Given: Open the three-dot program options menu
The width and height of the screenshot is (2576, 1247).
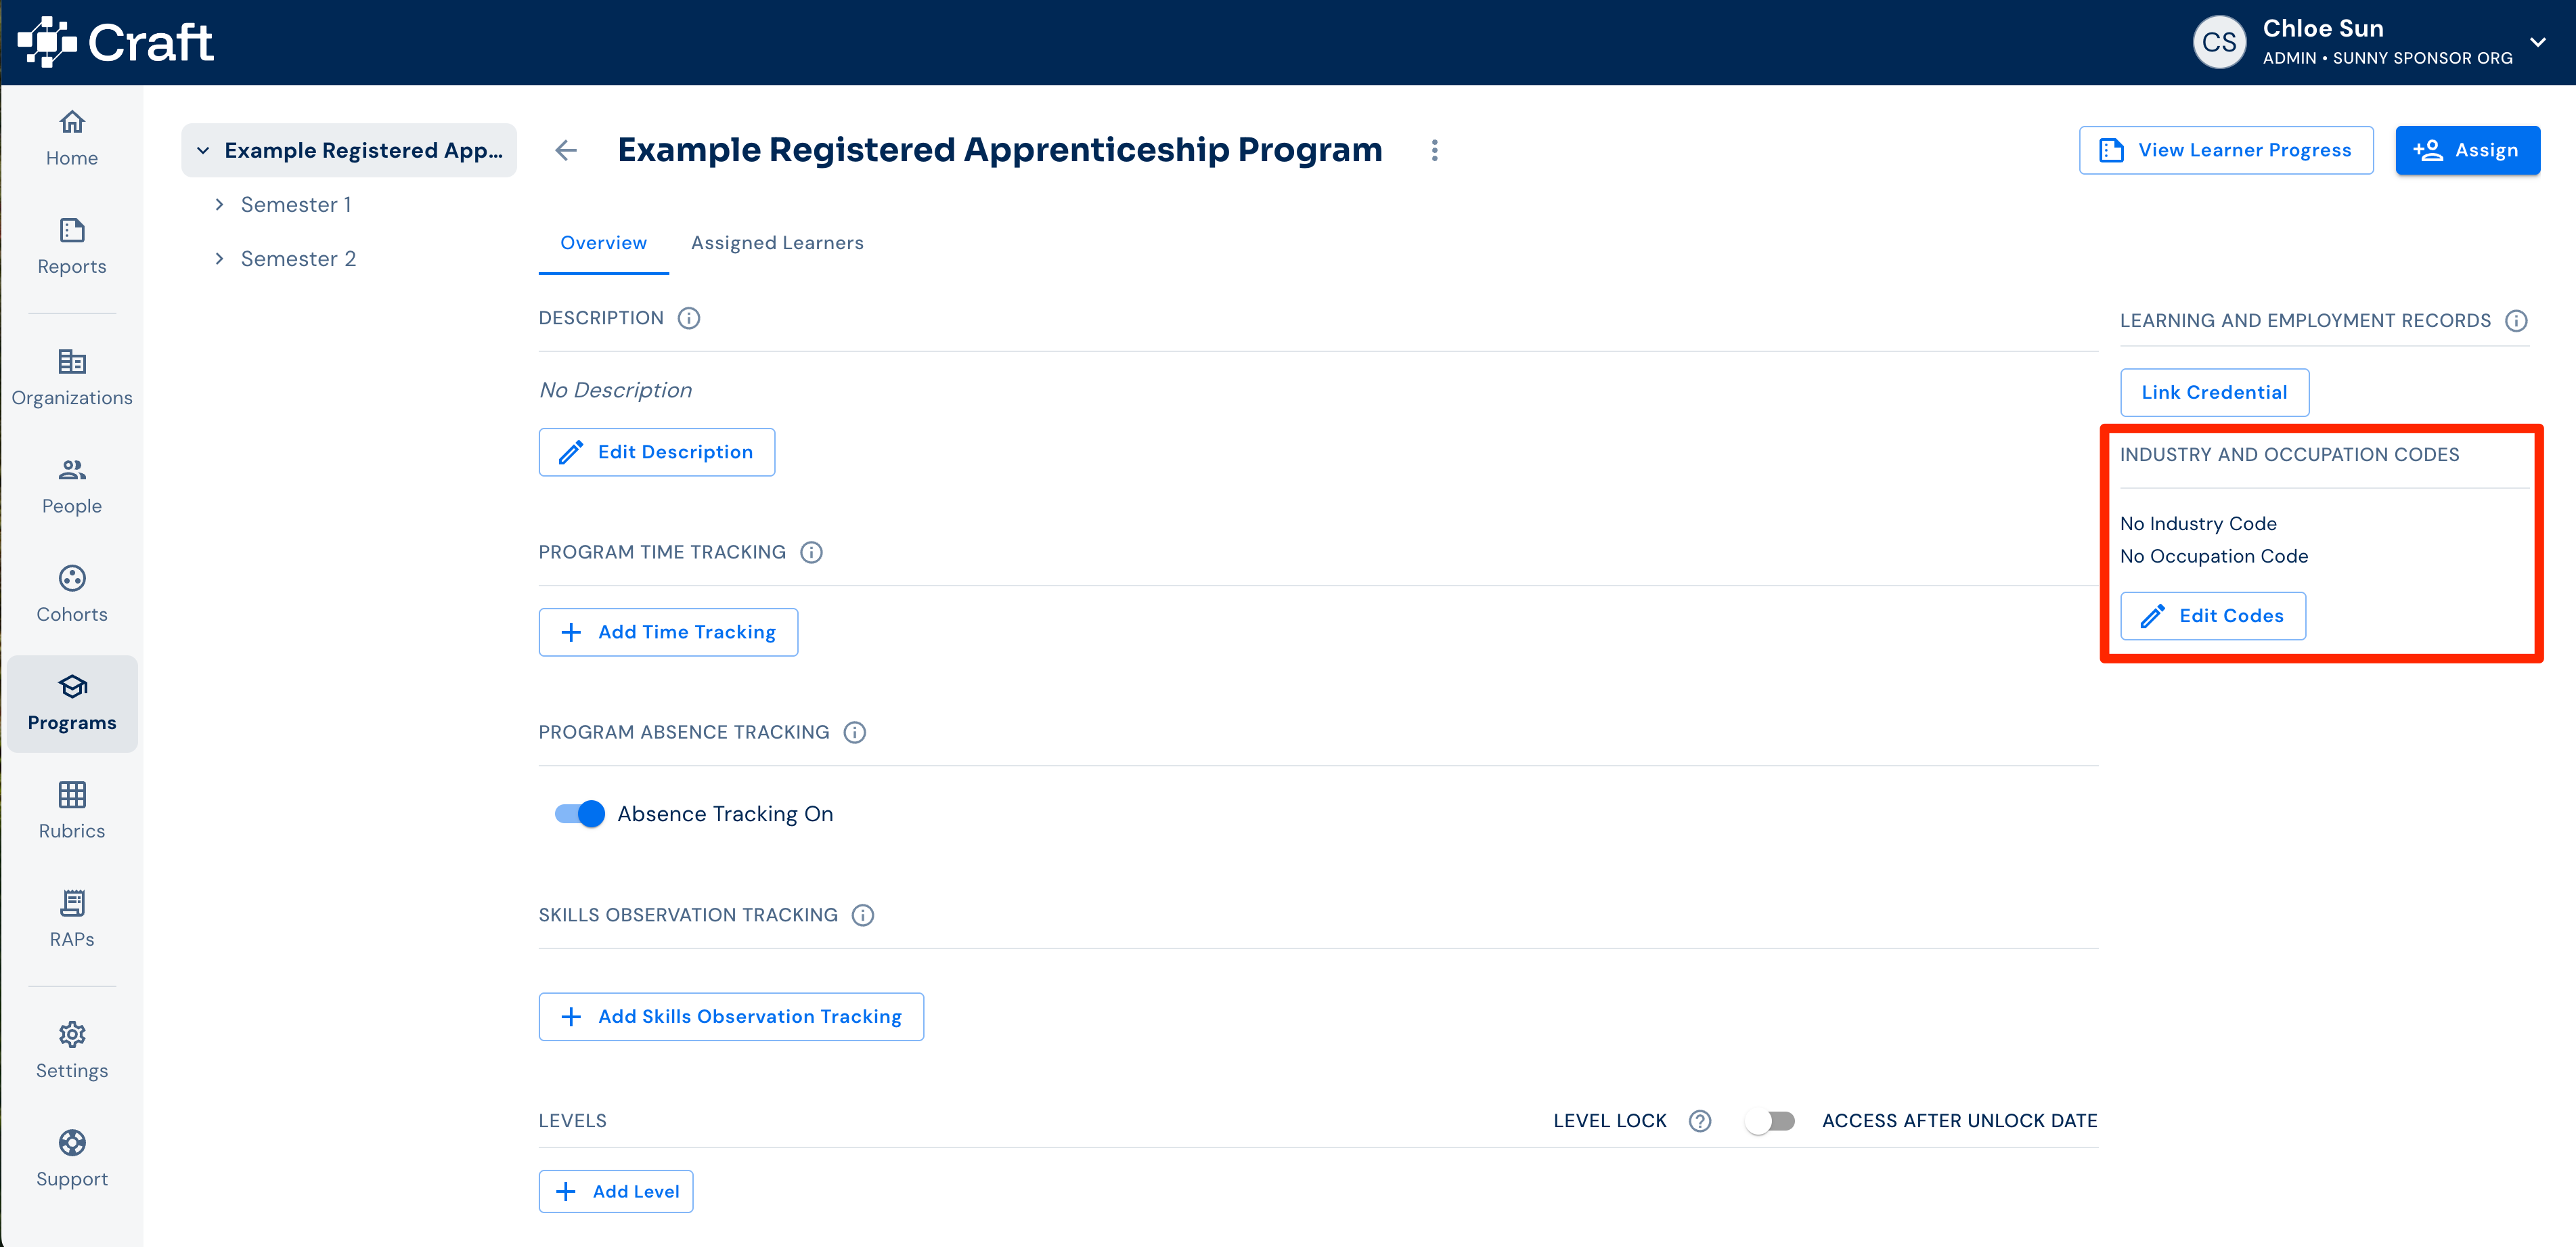Looking at the screenshot, I should pyautogui.click(x=1434, y=150).
